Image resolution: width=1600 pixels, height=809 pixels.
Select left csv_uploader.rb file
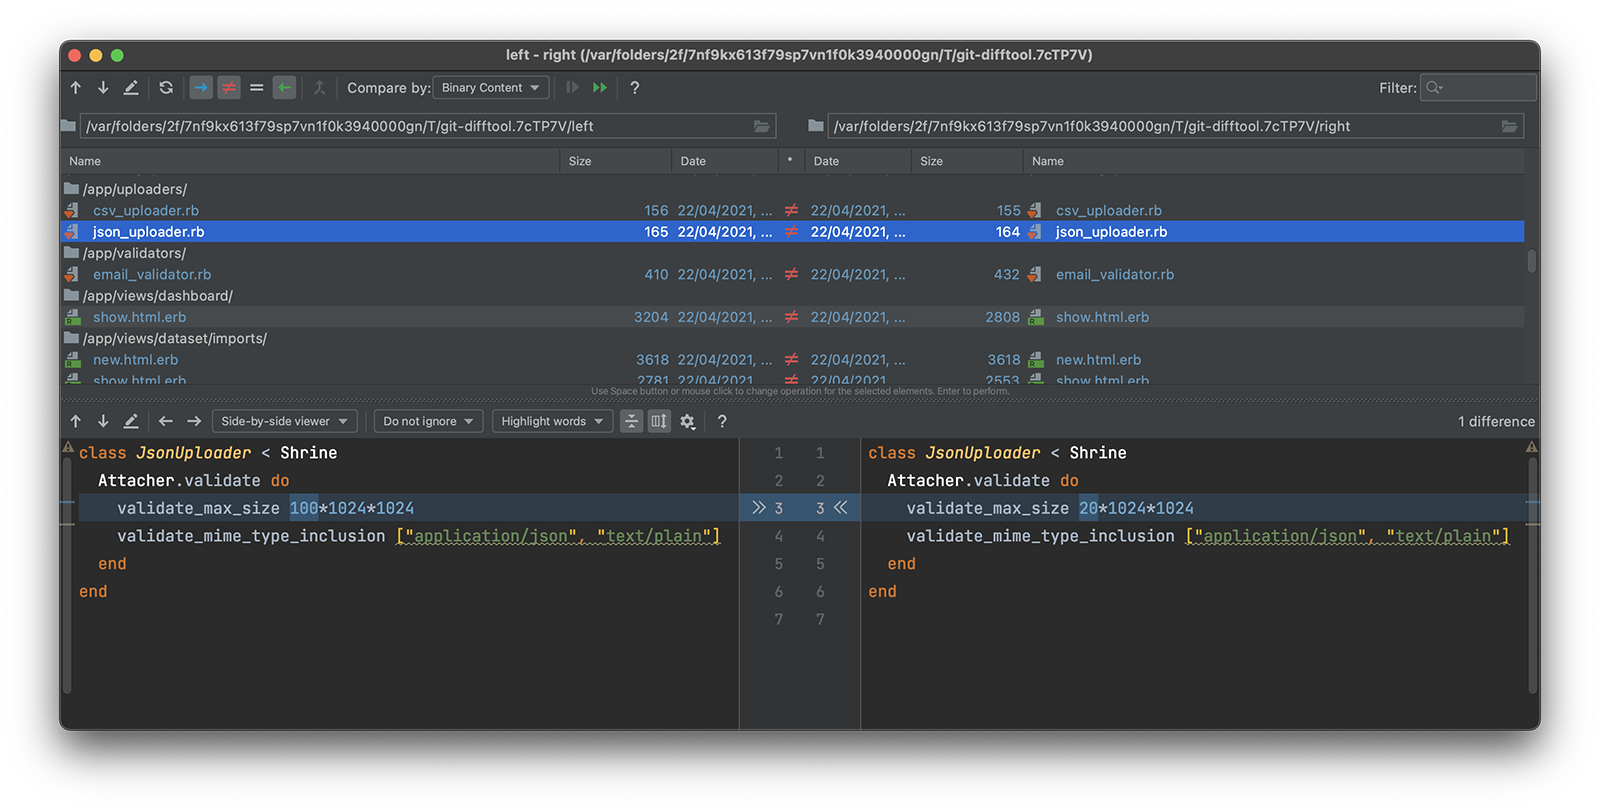click(146, 211)
